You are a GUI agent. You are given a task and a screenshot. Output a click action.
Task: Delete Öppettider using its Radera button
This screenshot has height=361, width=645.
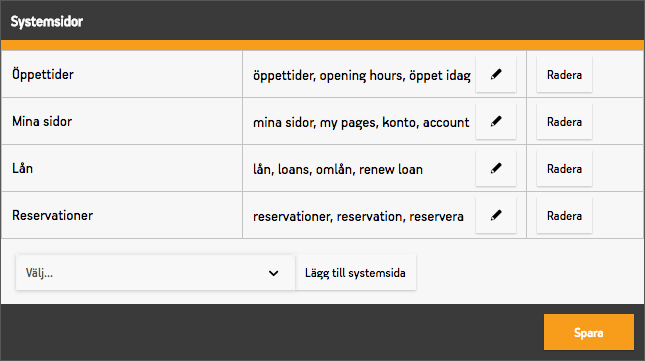564,74
